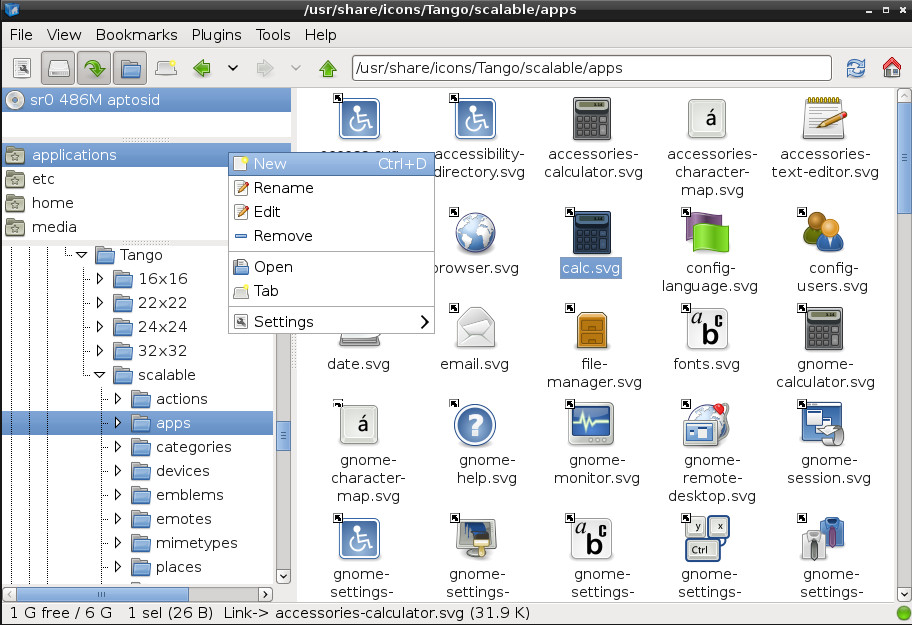
Task: Select the fonts.svg icon
Action: pyautogui.click(x=707, y=328)
